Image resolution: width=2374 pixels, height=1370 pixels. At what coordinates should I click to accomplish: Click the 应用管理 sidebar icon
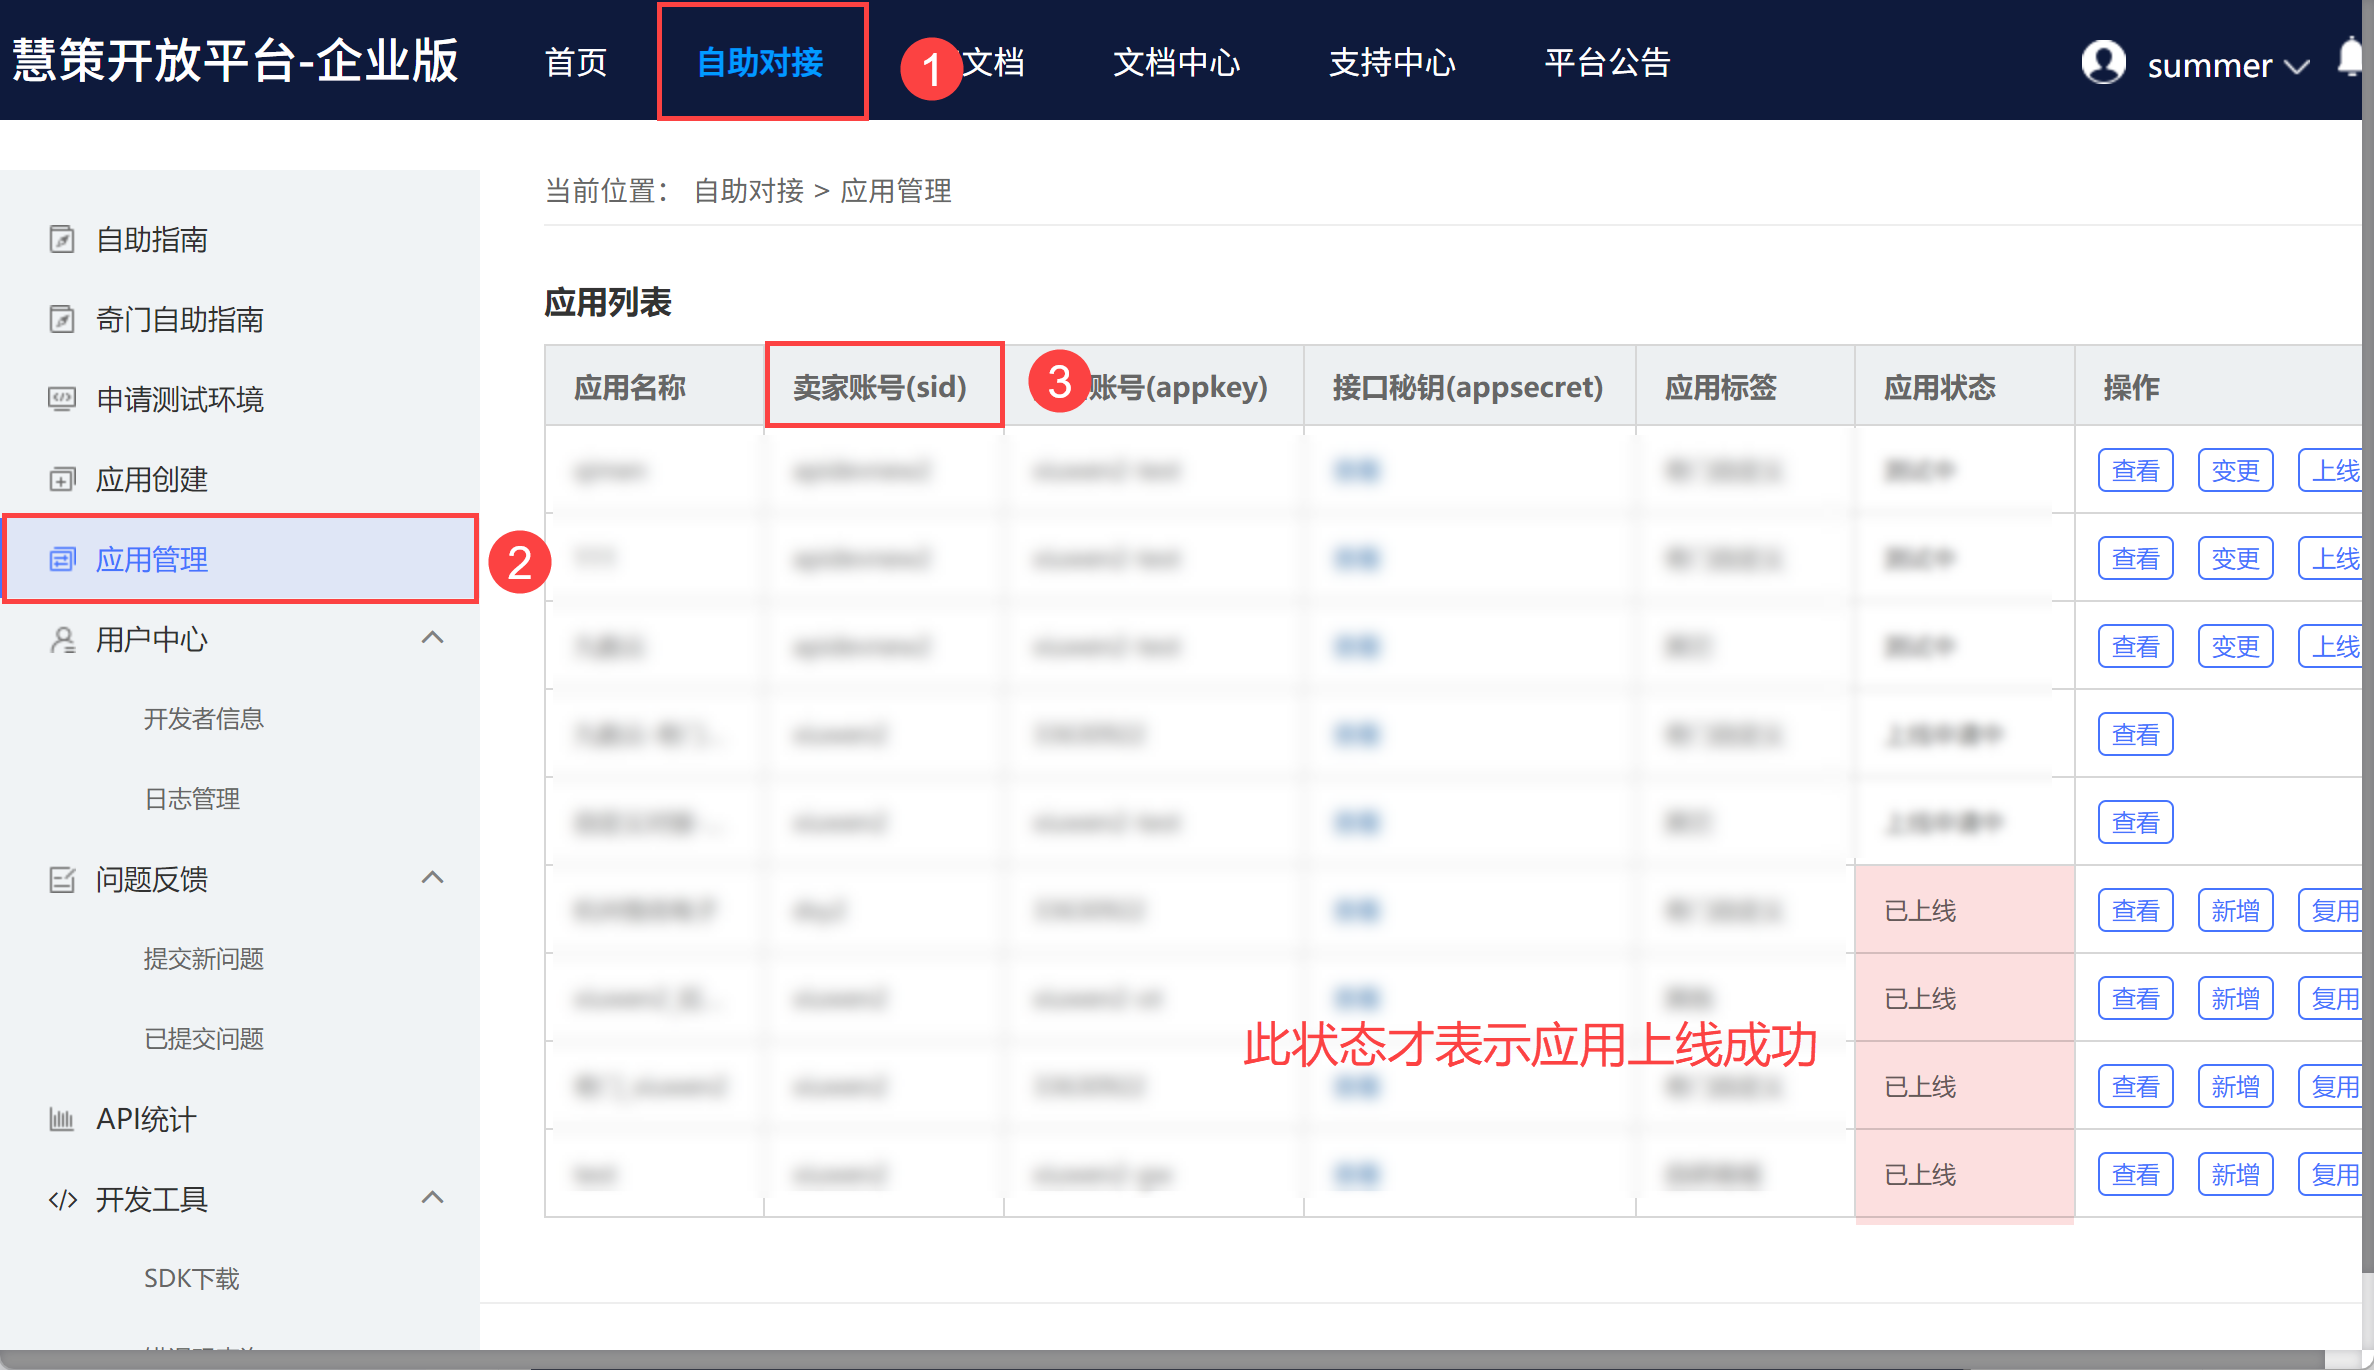tap(62, 559)
